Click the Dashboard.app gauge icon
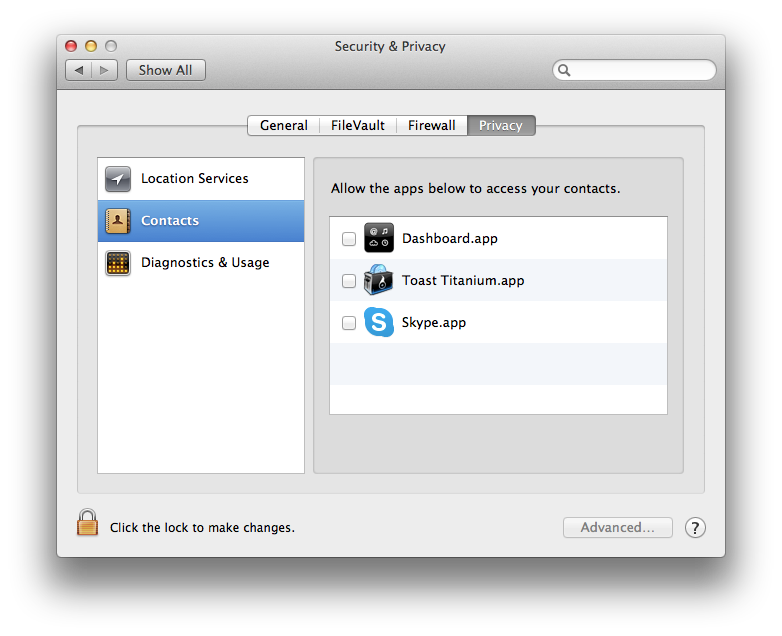 click(379, 239)
